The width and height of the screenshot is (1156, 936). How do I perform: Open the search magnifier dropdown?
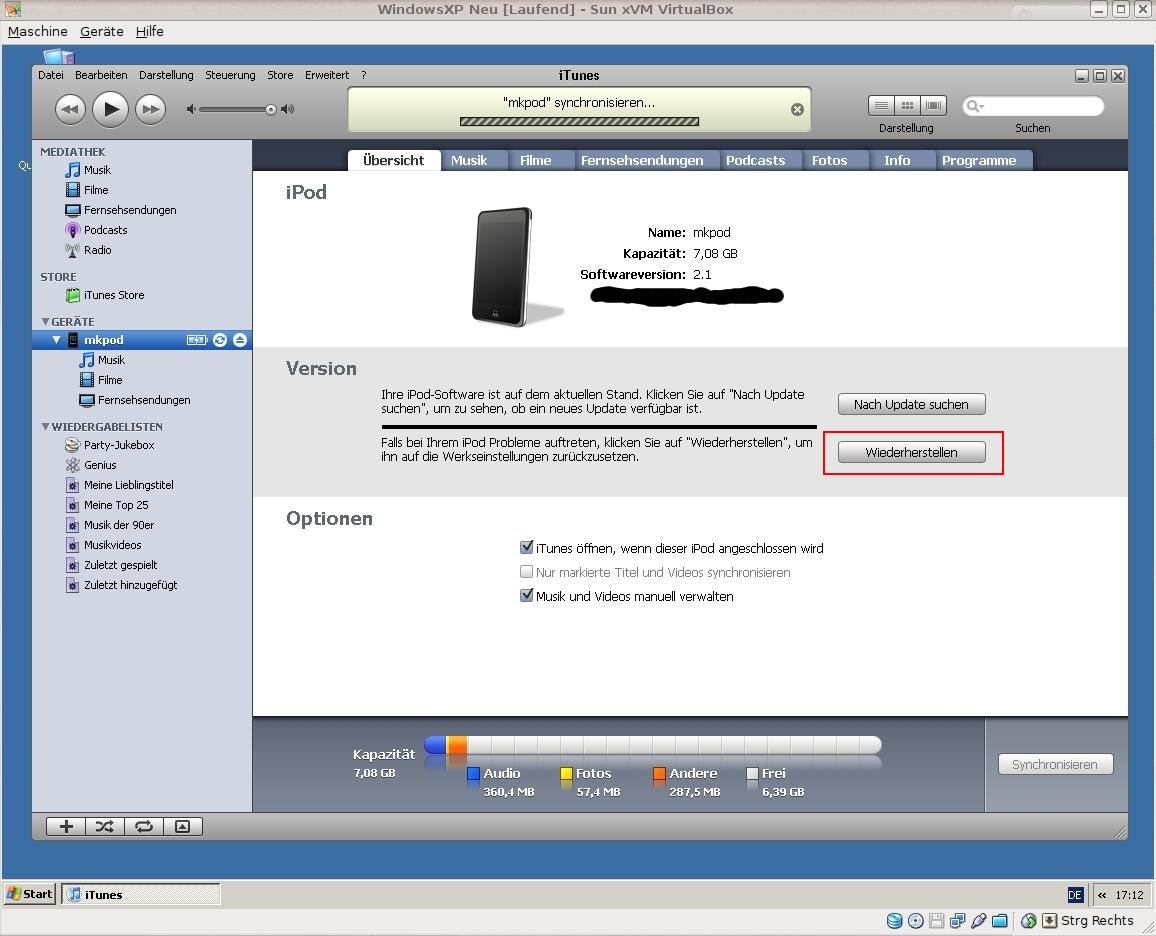tap(975, 106)
